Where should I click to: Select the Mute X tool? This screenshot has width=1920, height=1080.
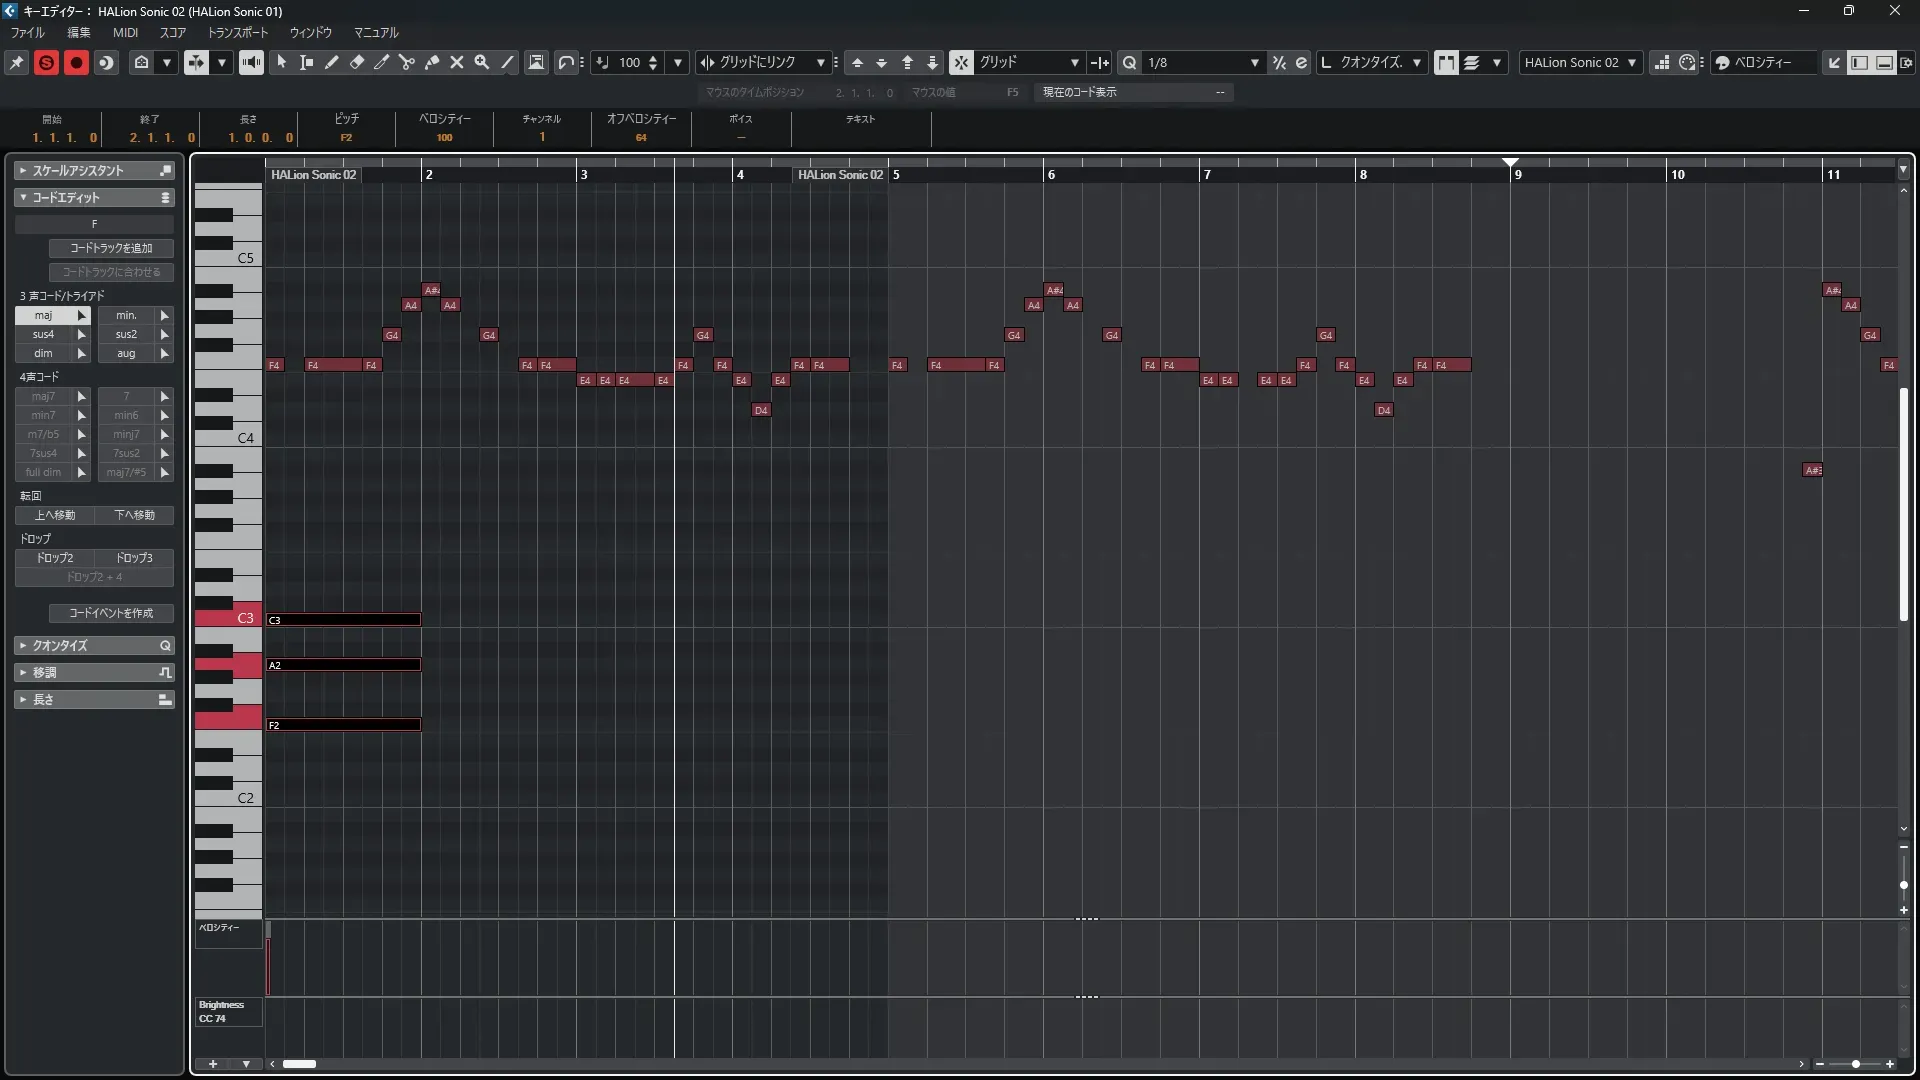click(457, 62)
